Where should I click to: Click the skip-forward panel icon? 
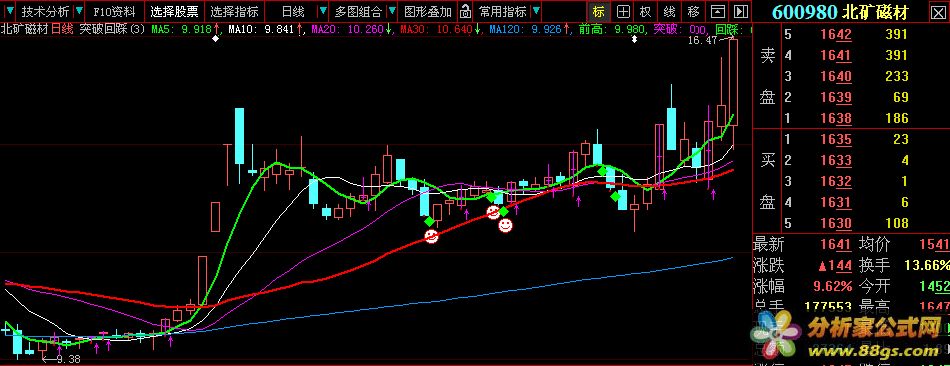click(x=740, y=11)
